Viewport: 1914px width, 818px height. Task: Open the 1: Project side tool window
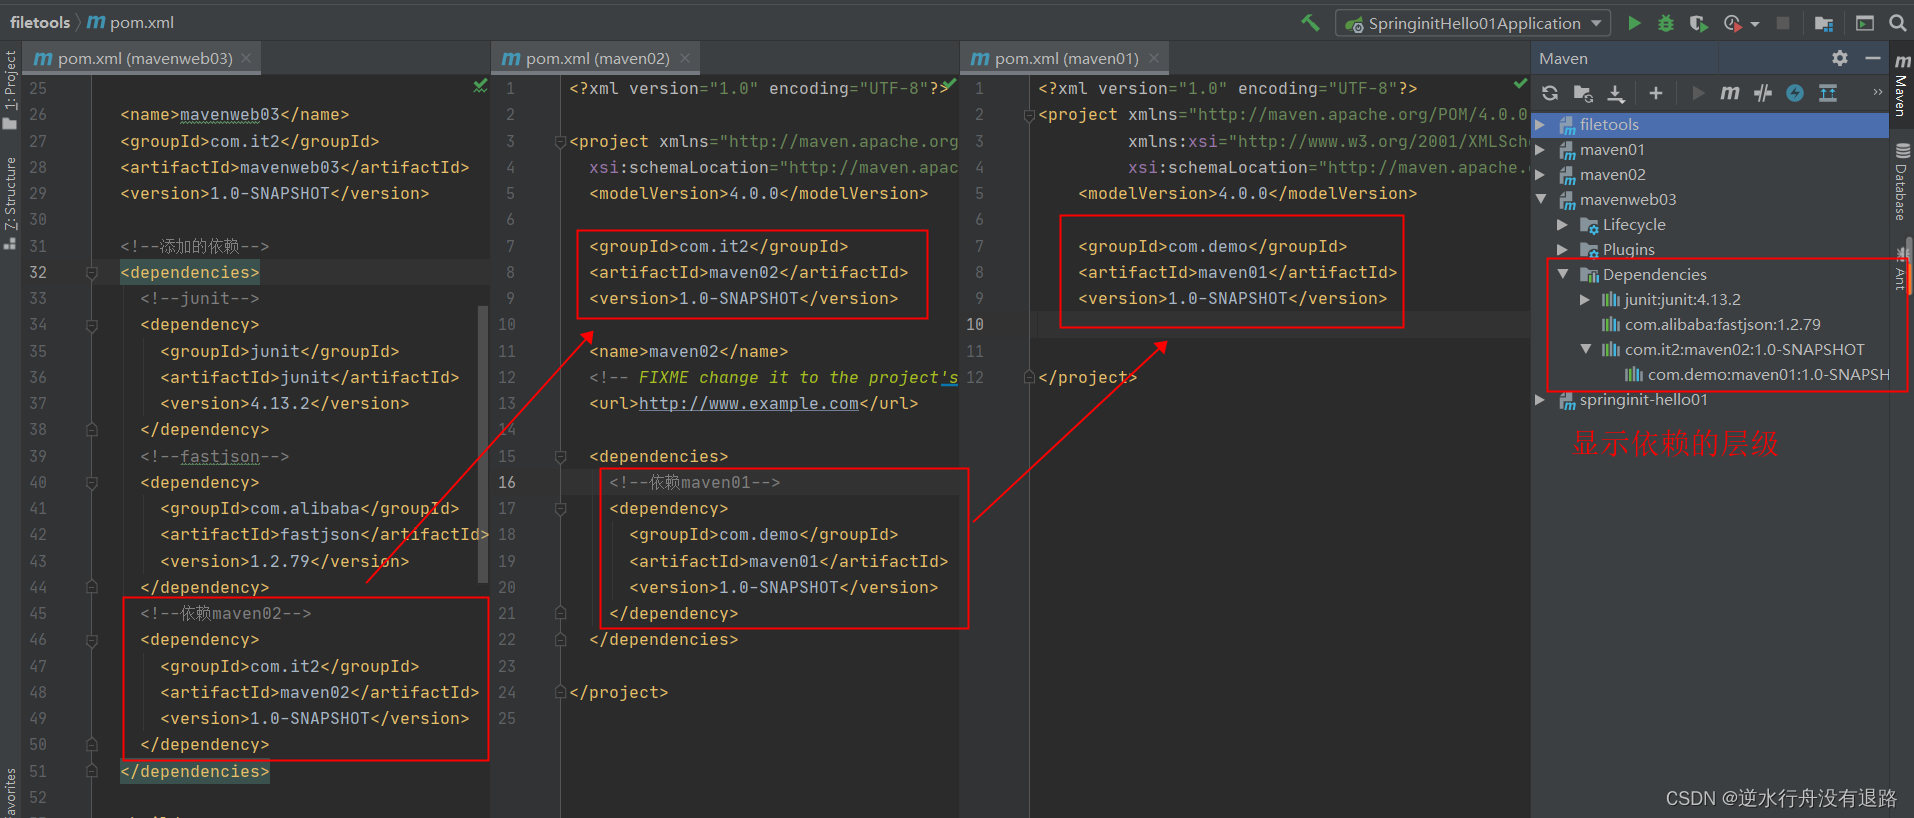(x=11, y=89)
